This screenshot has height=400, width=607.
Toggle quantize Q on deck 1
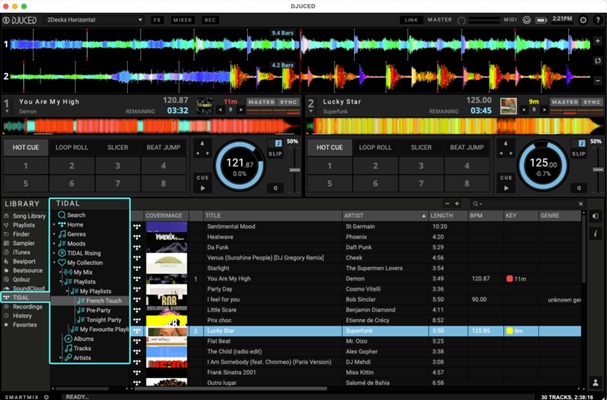click(x=276, y=188)
